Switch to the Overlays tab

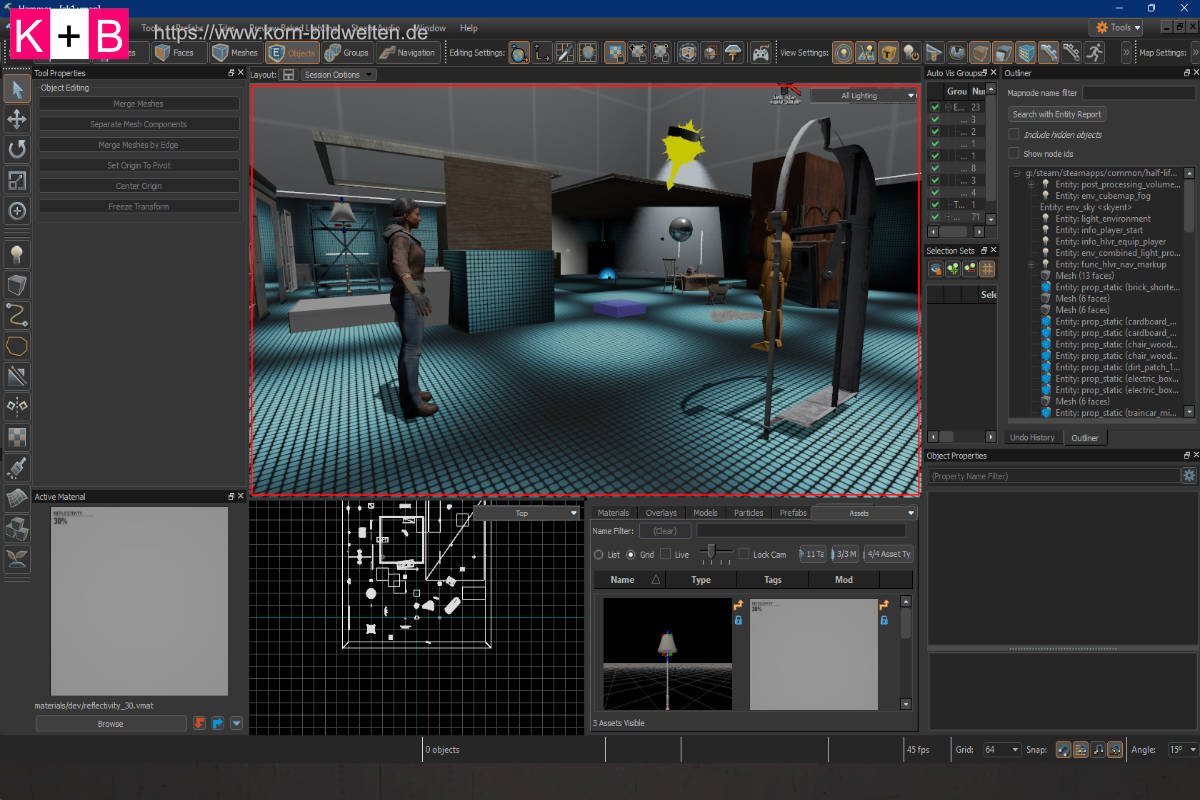click(x=661, y=513)
